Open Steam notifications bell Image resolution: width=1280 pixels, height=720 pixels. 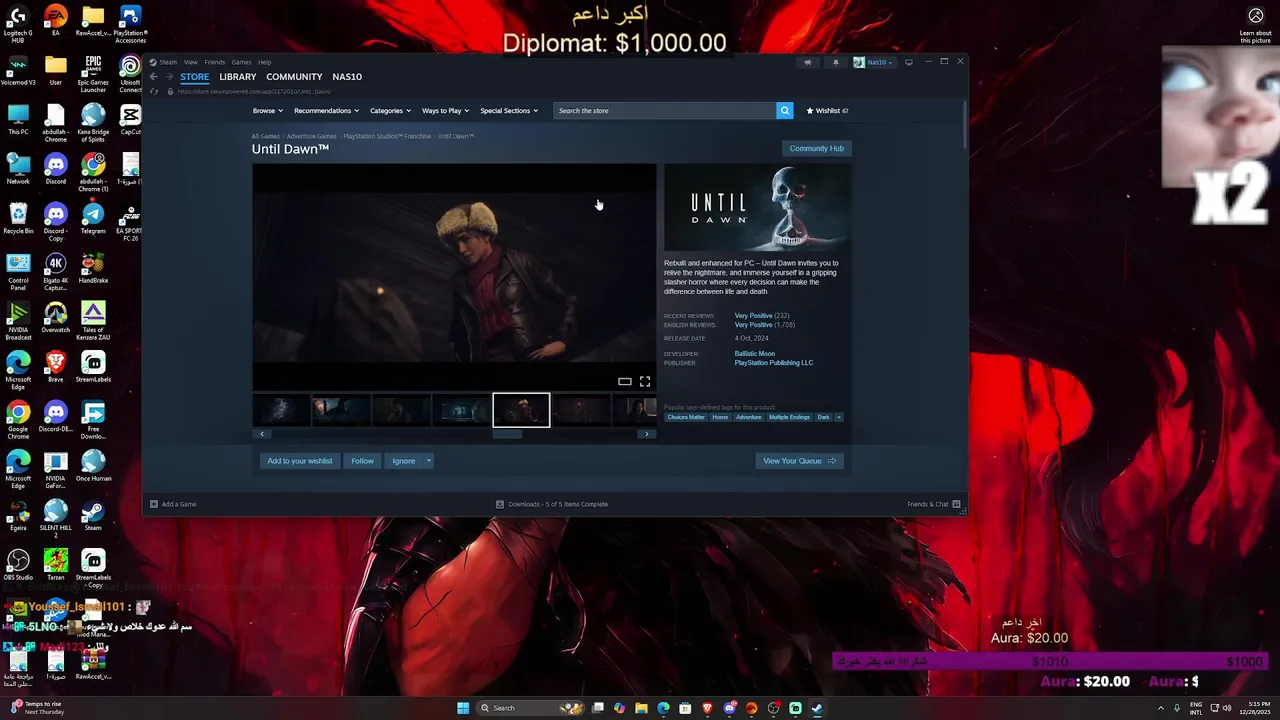(836, 62)
